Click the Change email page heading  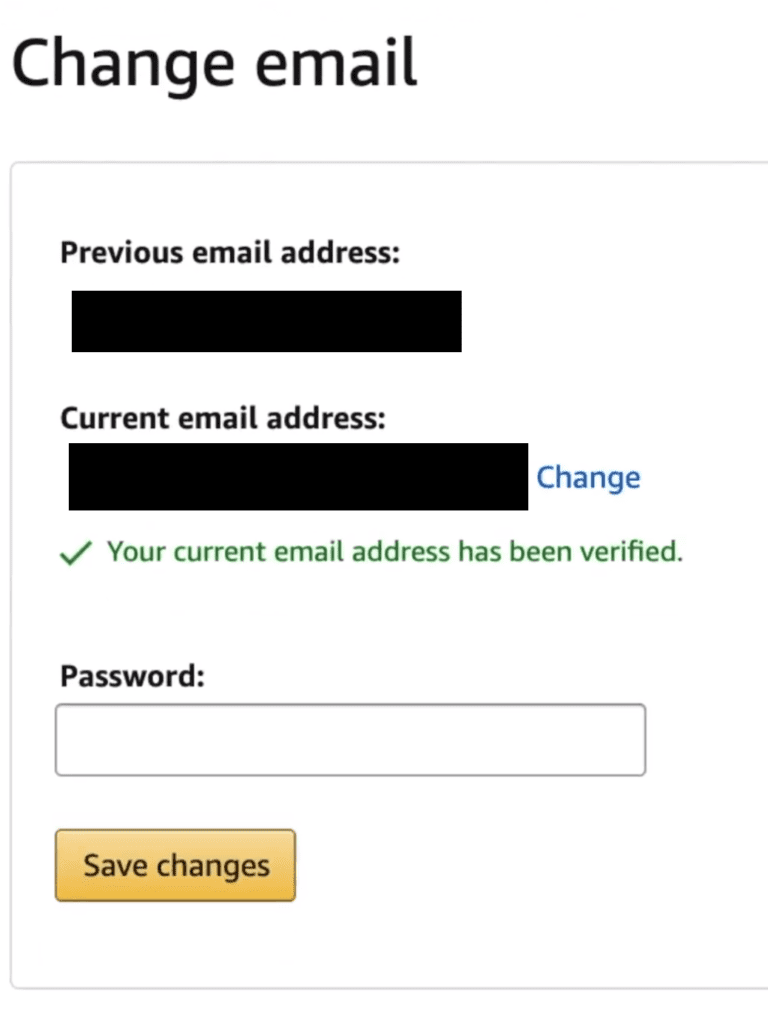pyautogui.click(x=215, y=64)
